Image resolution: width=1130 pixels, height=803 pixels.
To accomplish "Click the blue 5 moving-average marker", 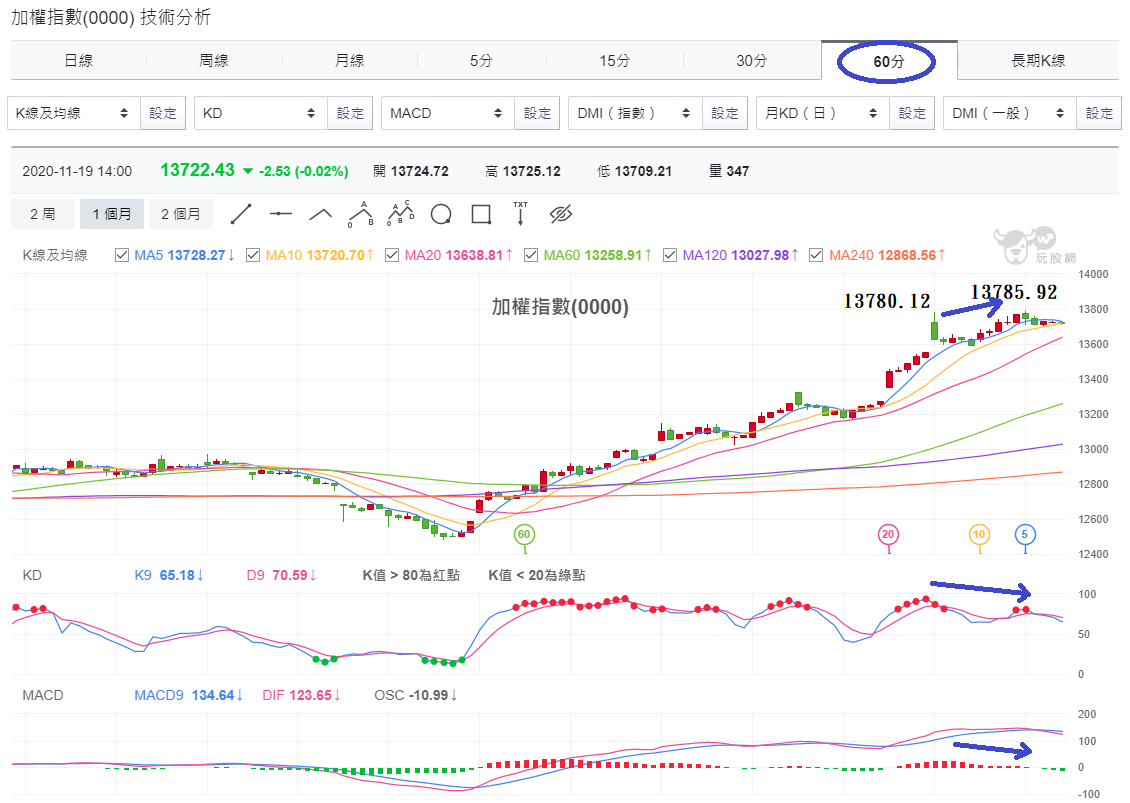I will 1025,535.
